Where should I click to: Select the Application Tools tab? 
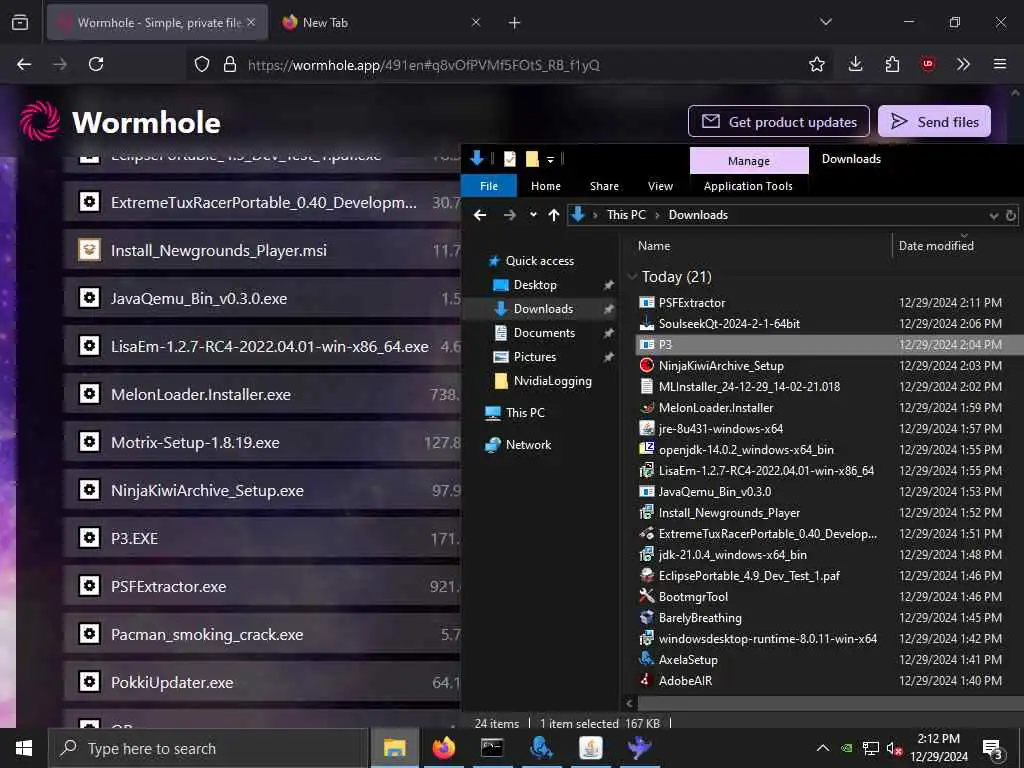point(748,186)
